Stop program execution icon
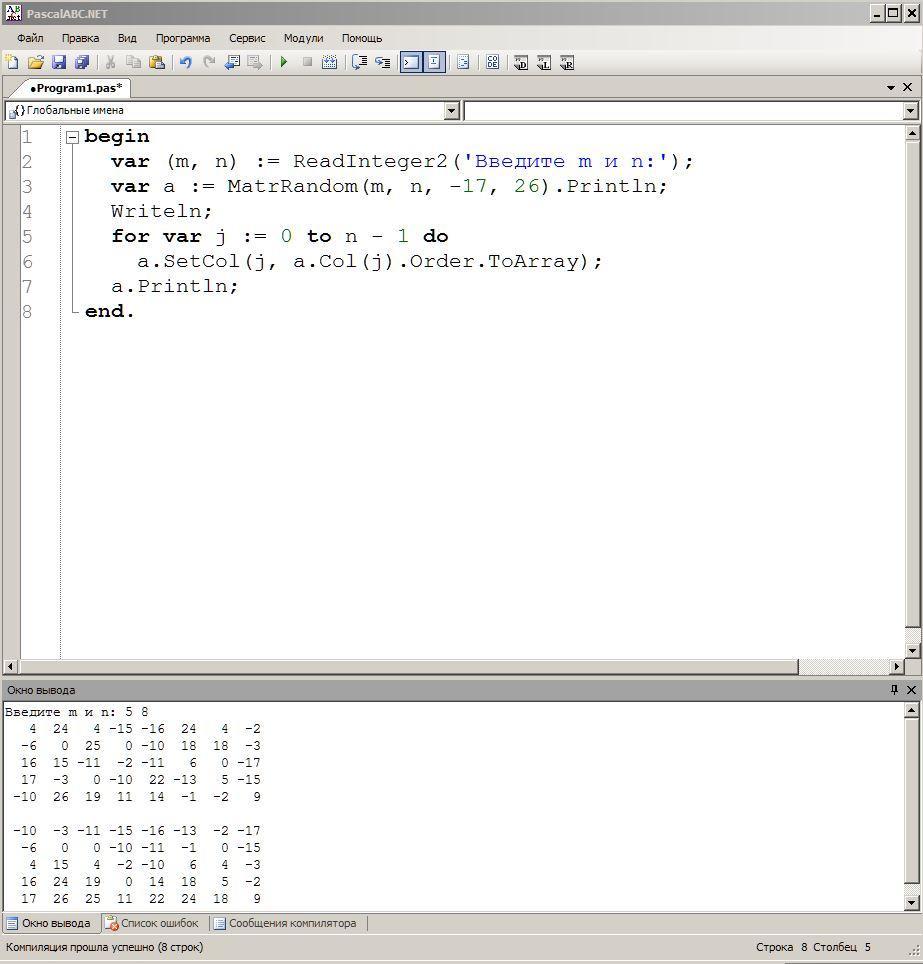This screenshot has width=923, height=964. pyautogui.click(x=307, y=62)
